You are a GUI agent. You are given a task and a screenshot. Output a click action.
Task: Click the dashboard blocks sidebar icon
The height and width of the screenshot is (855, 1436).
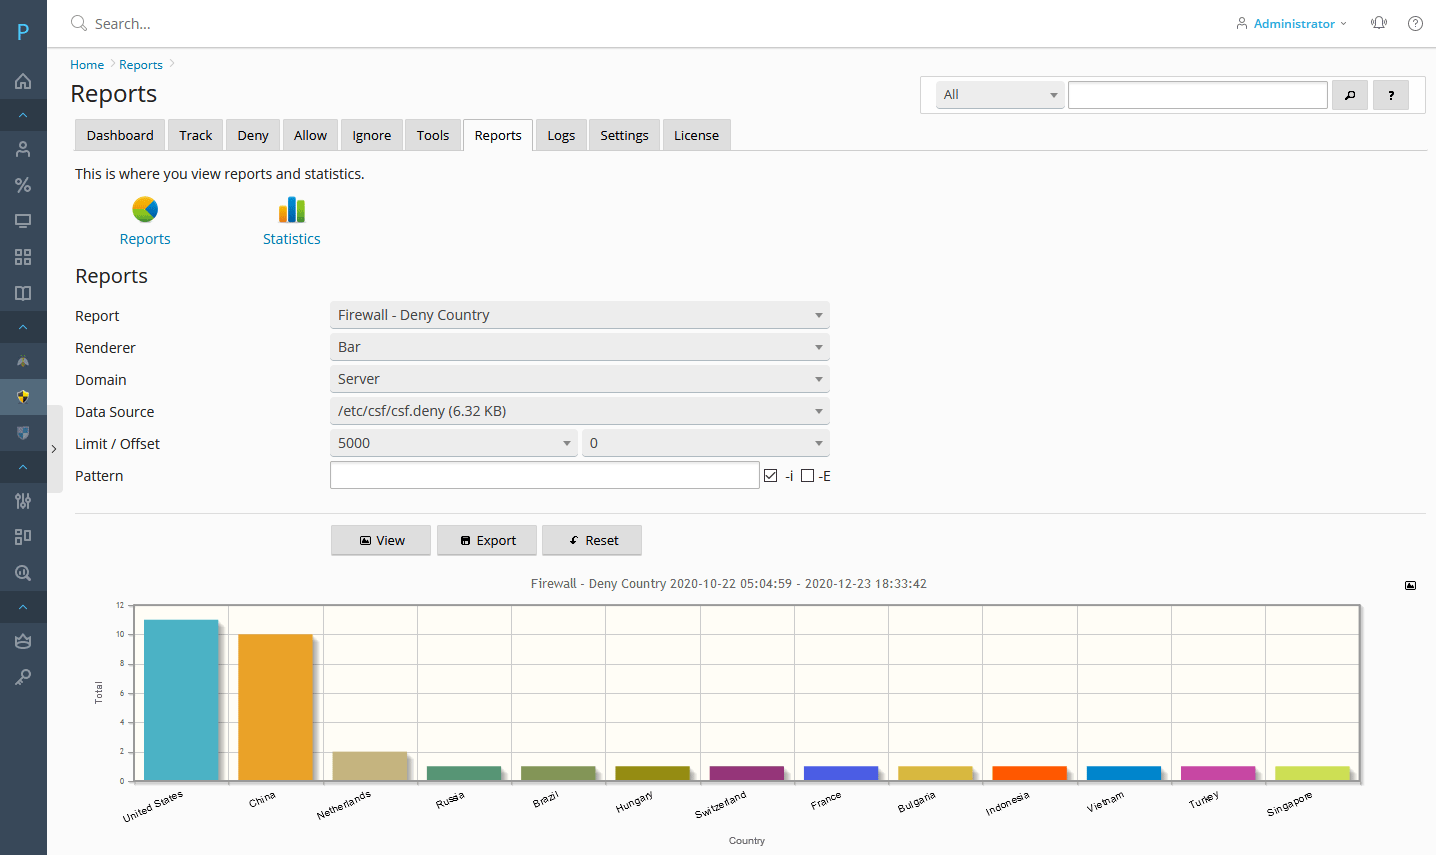click(23, 537)
